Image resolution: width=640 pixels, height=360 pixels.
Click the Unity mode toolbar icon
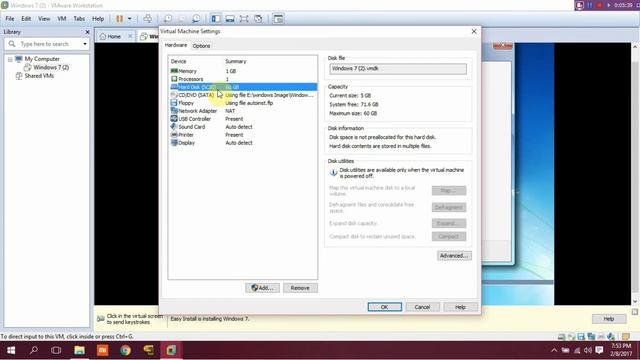point(258,19)
